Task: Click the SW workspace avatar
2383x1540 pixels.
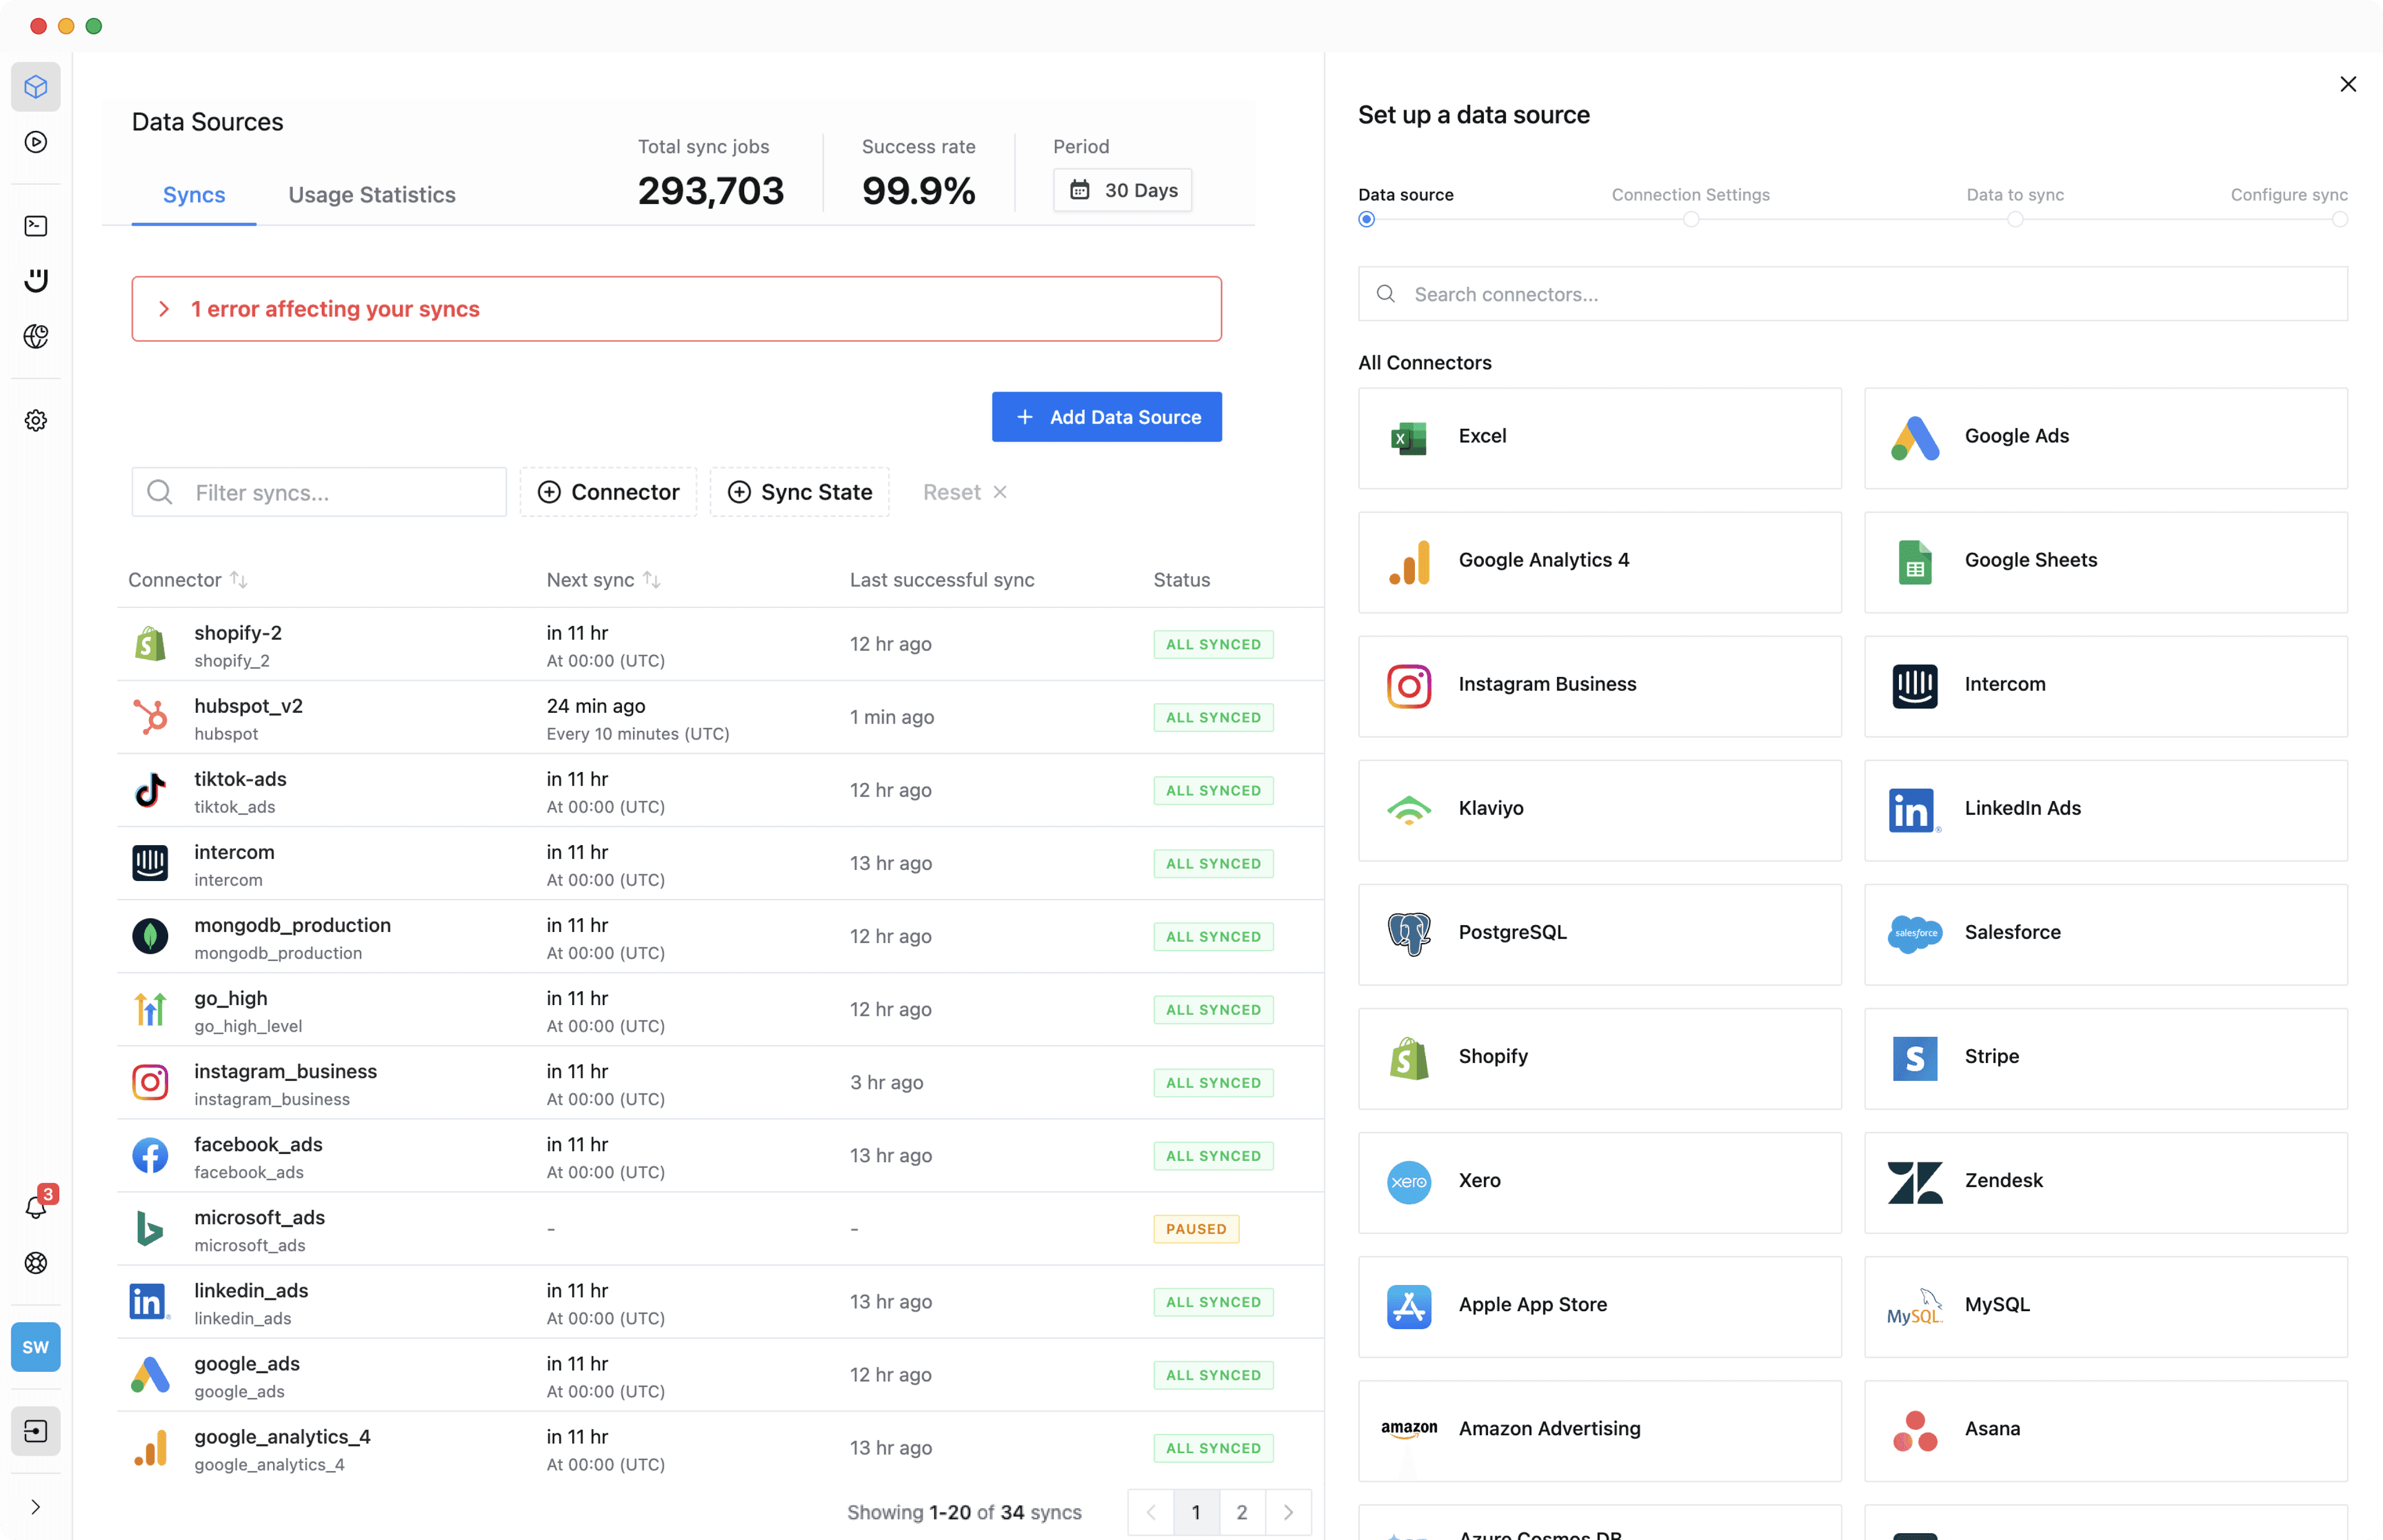Action: click(x=36, y=1347)
